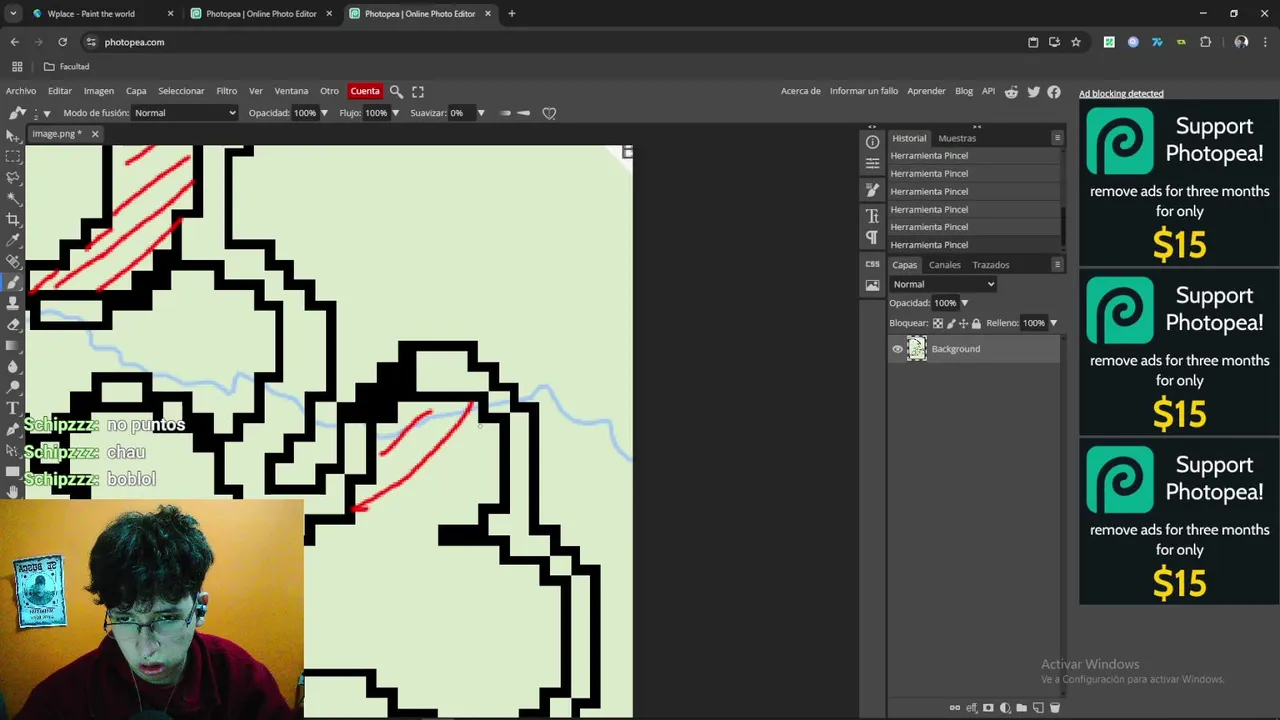The height and width of the screenshot is (720, 1280).
Task: Open Photopea Facebook page icon
Action: point(1054,91)
